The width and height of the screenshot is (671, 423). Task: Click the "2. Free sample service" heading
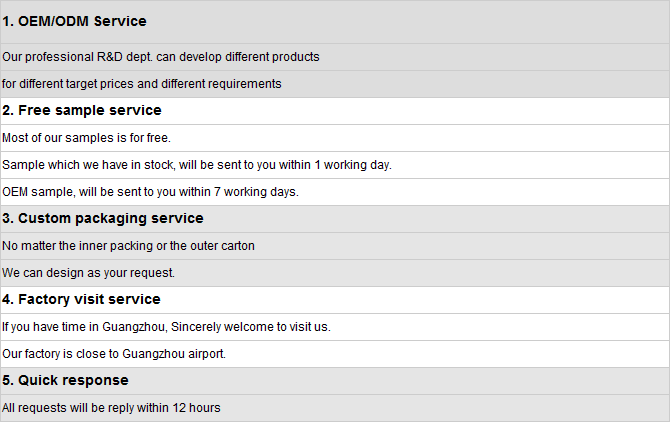point(82,111)
